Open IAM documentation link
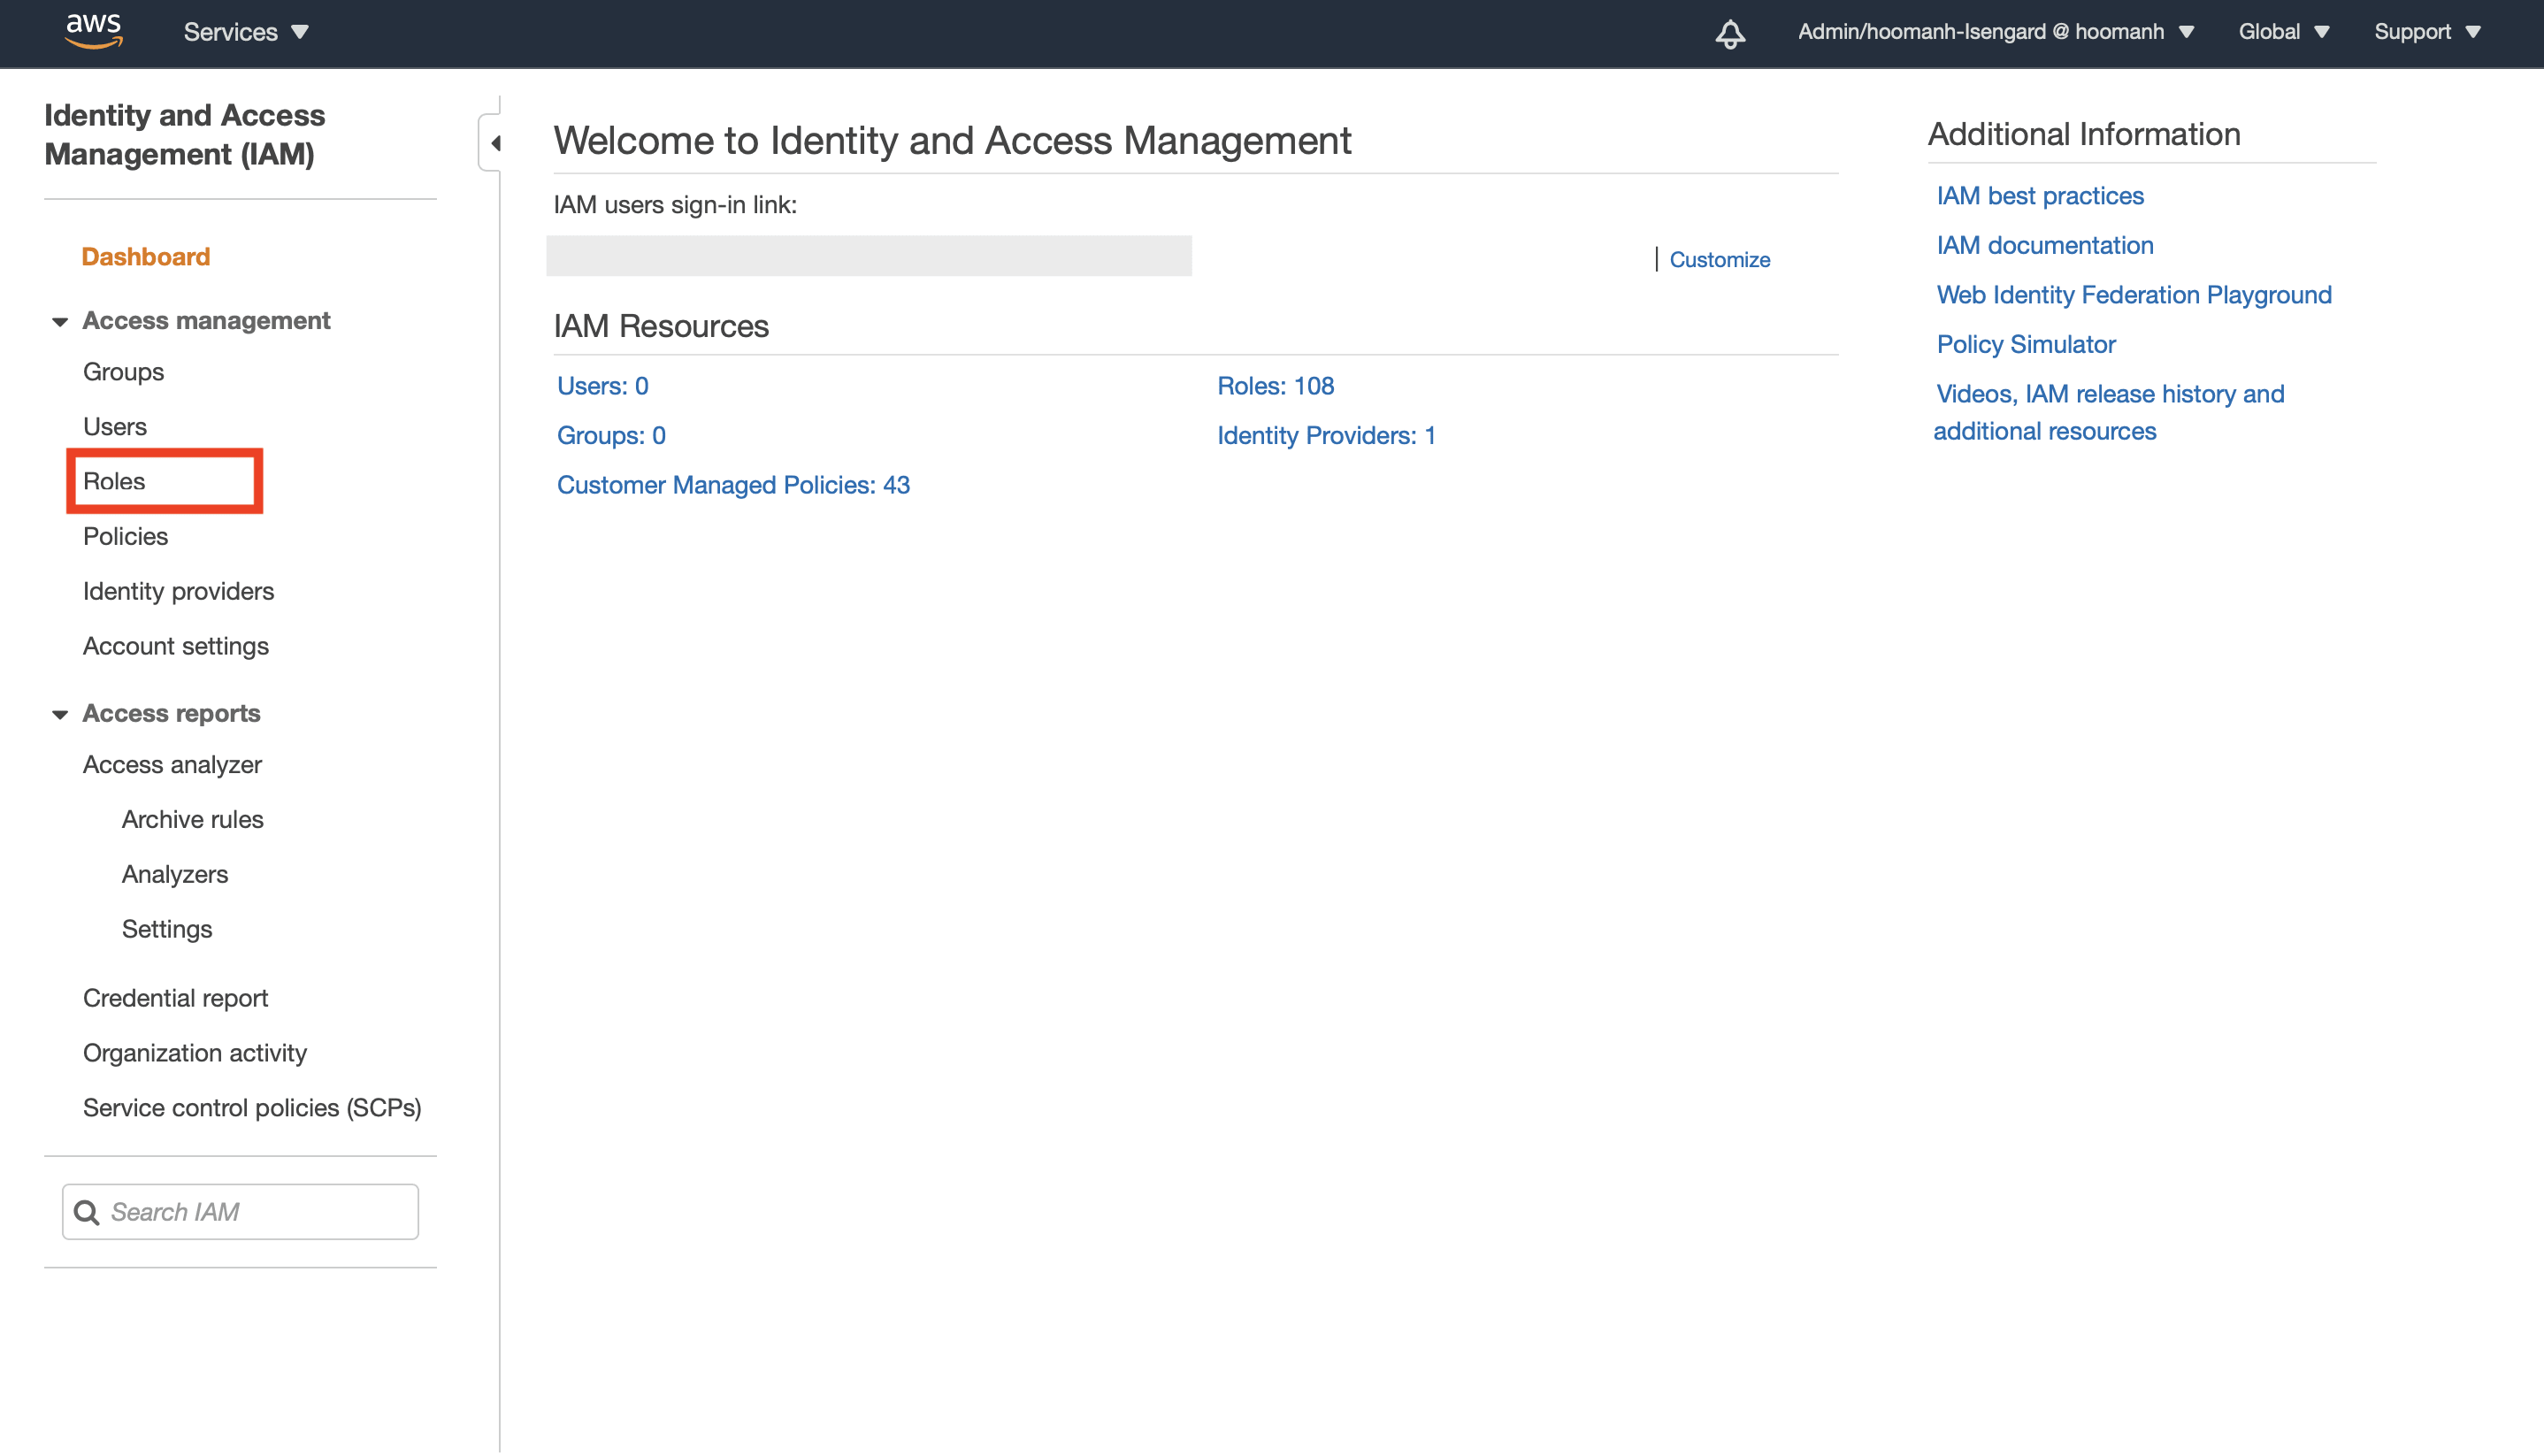2544x1456 pixels. (2045, 246)
